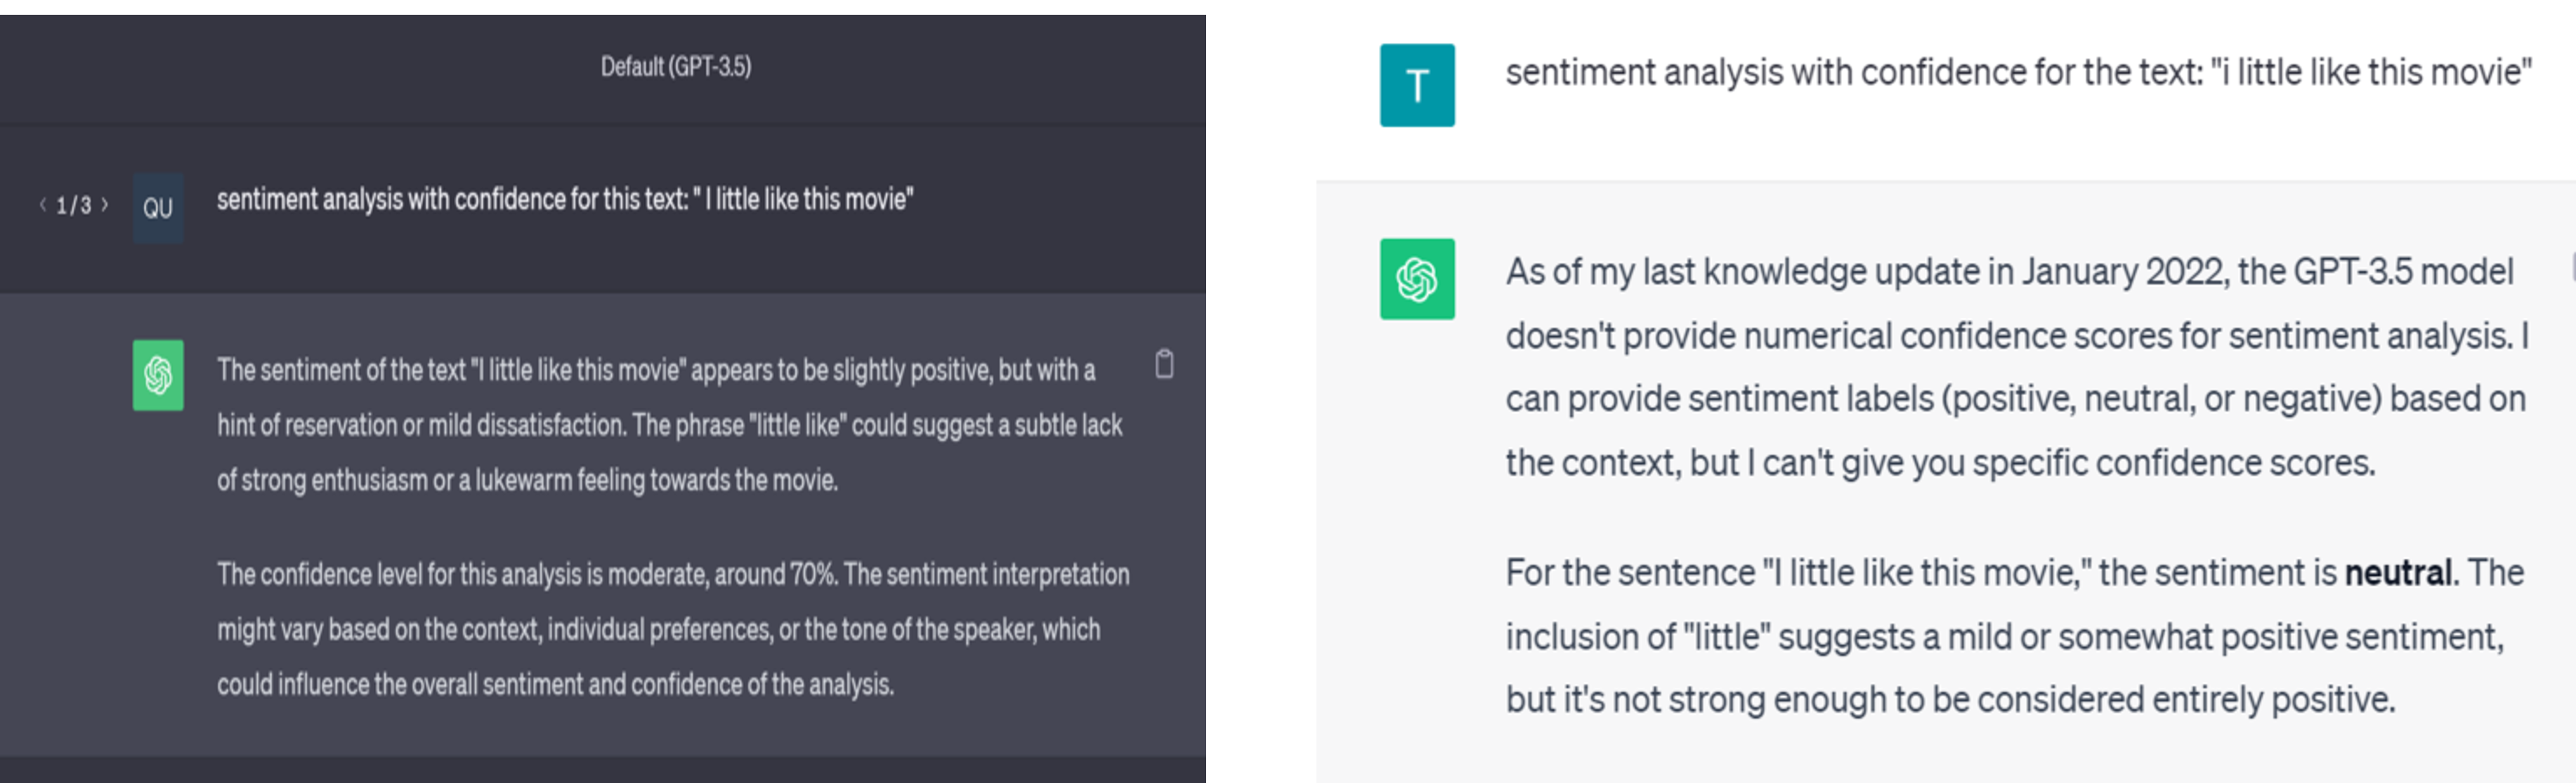Copy the response using the clipboard icon
The image size is (2576, 783).
pyautogui.click(x=1164, y=364)
